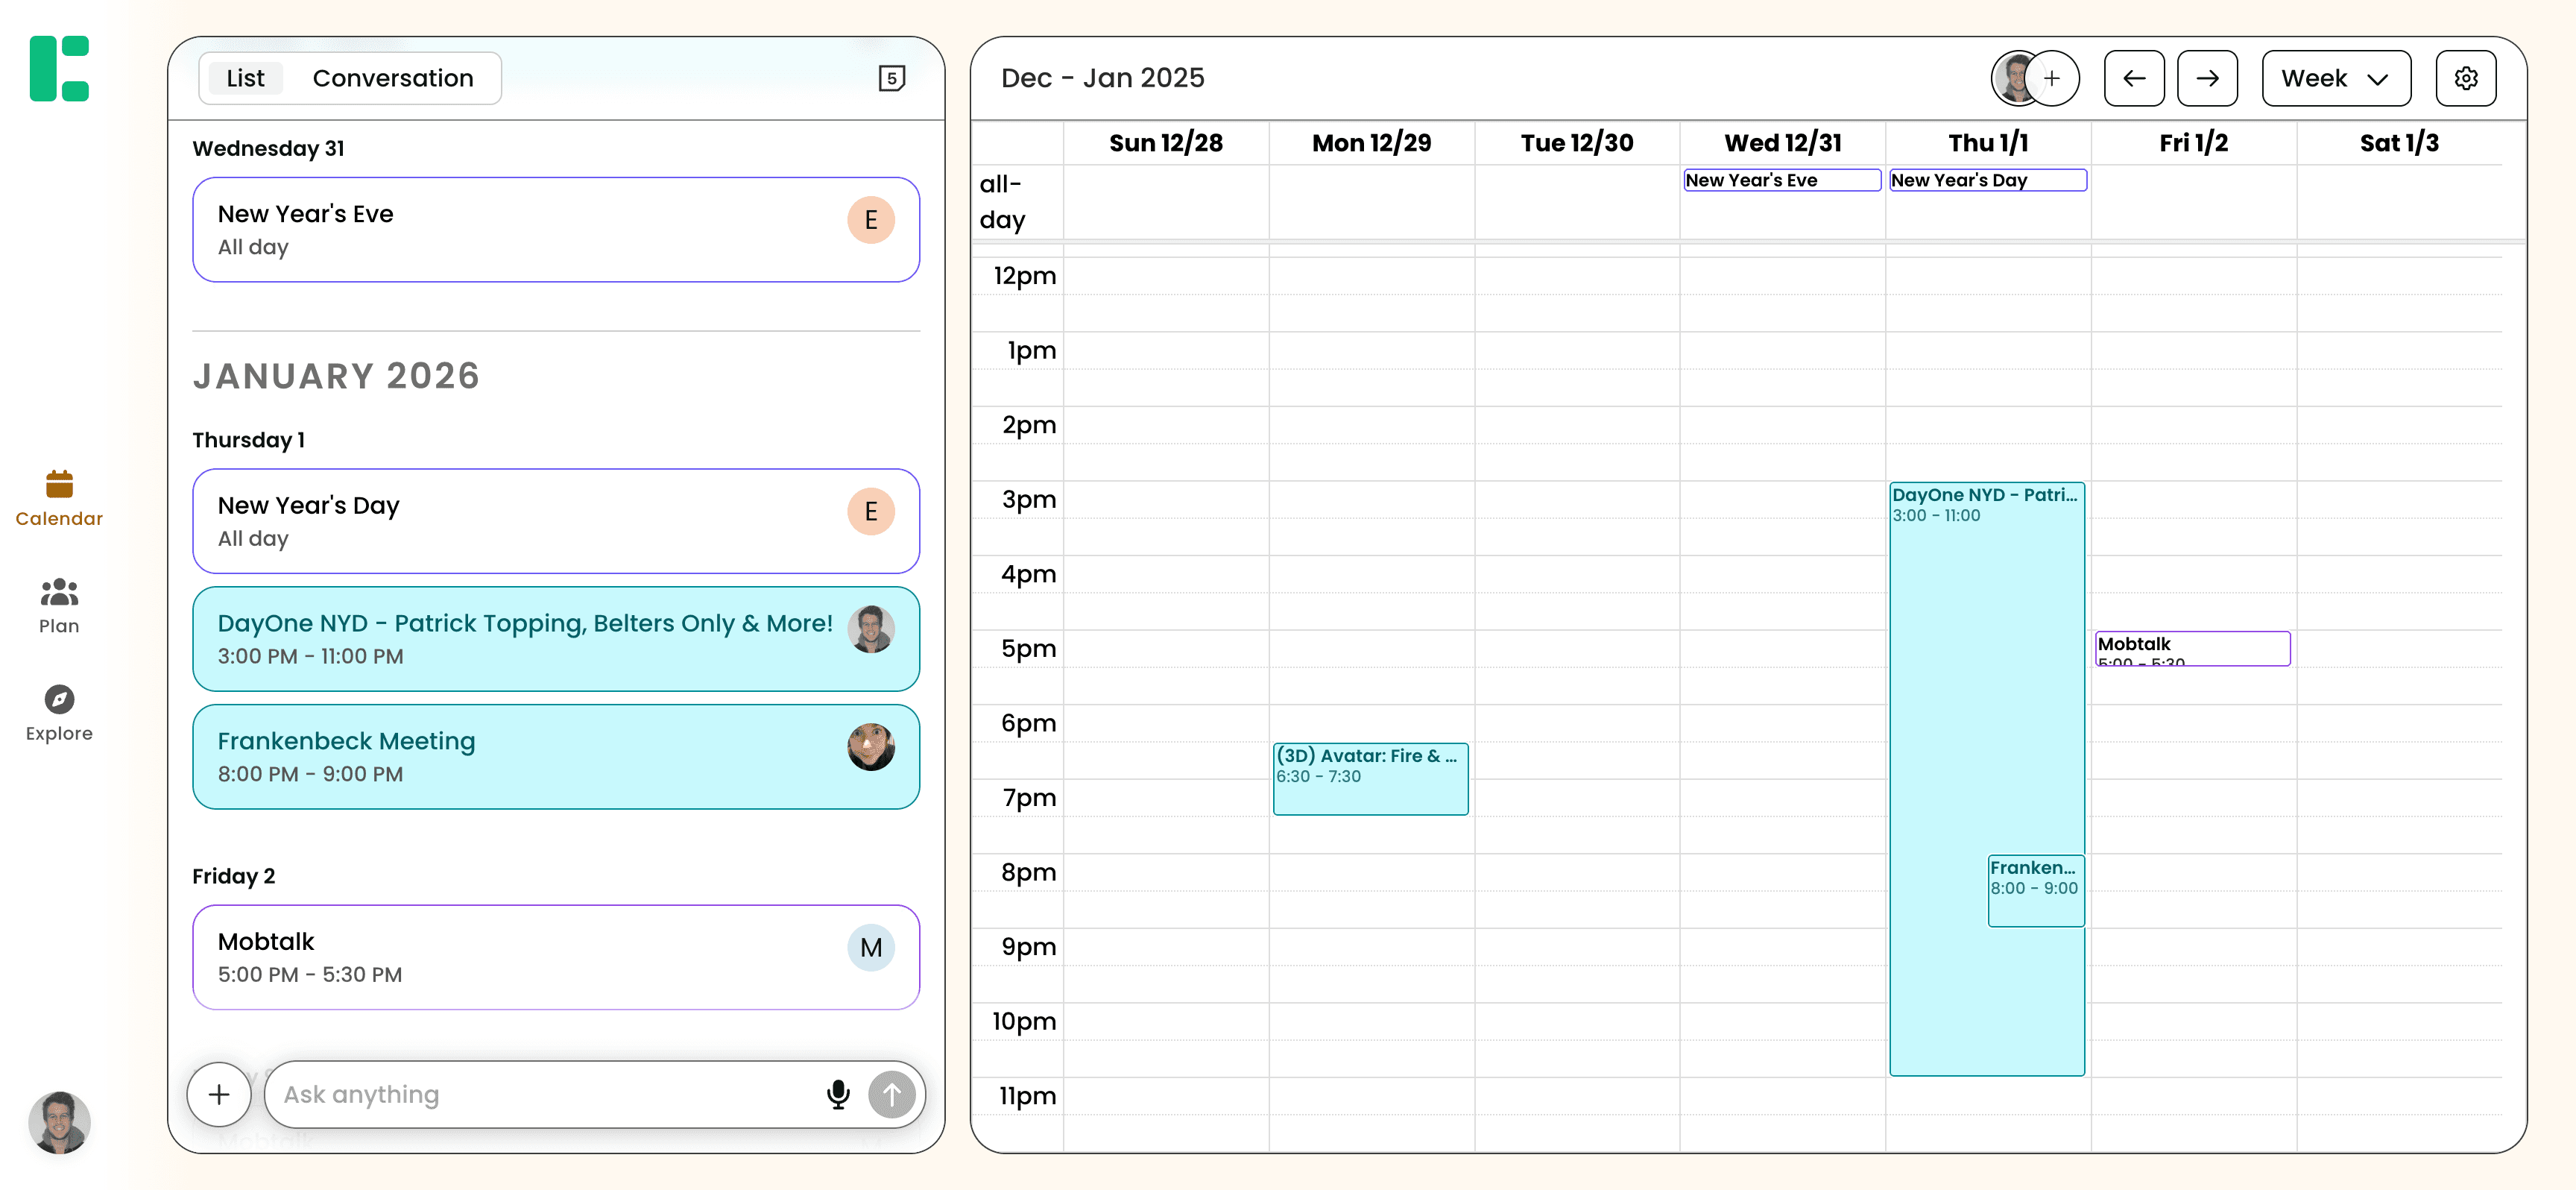
Task: Select the Avatar: Fire event on Monday
Action: (x=1370, y=778)
